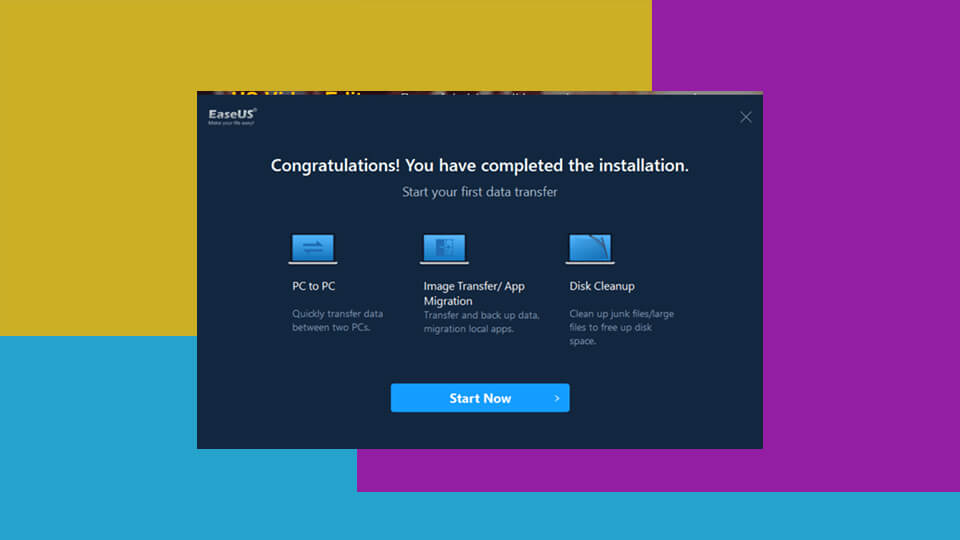Click the Disk Cleanup laptop icon
The width and height of the screenshot is (960, 540).
pos(590,248)
